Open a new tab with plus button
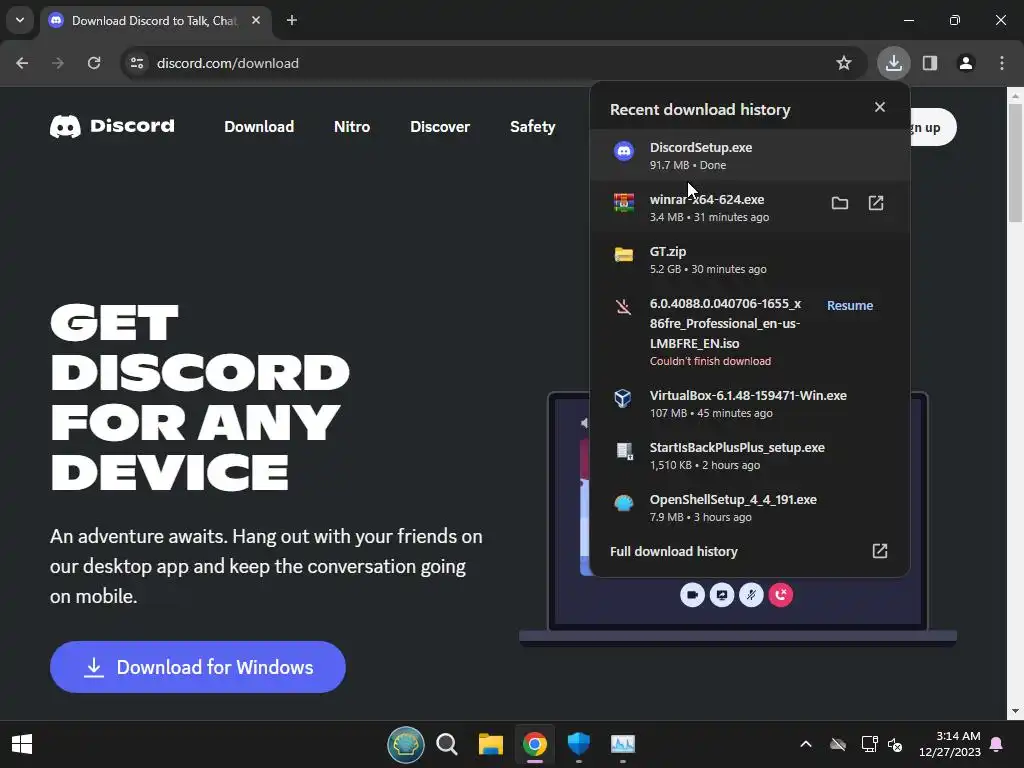This screenshot has width=1024, height=768. (x=292, y=20)
